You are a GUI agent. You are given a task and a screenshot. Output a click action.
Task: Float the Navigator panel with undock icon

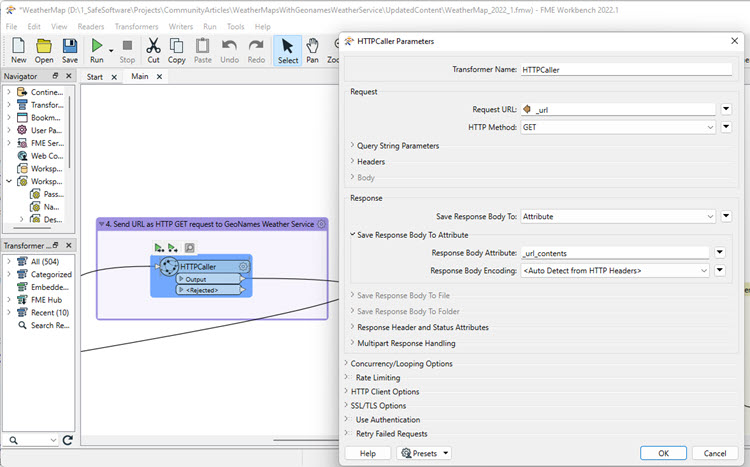(x=55, y=76)
